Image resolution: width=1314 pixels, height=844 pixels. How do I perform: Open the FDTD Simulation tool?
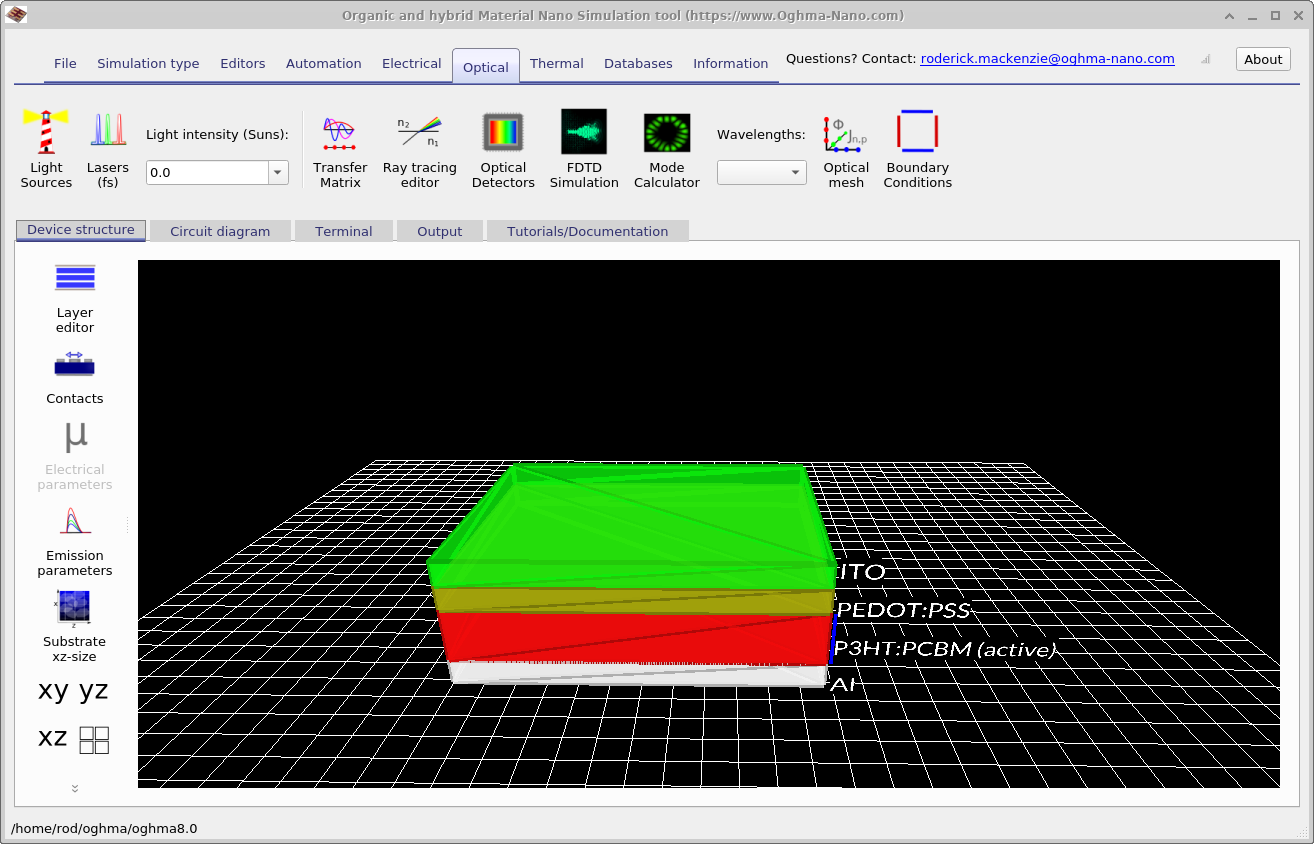(x=584, y=149)
